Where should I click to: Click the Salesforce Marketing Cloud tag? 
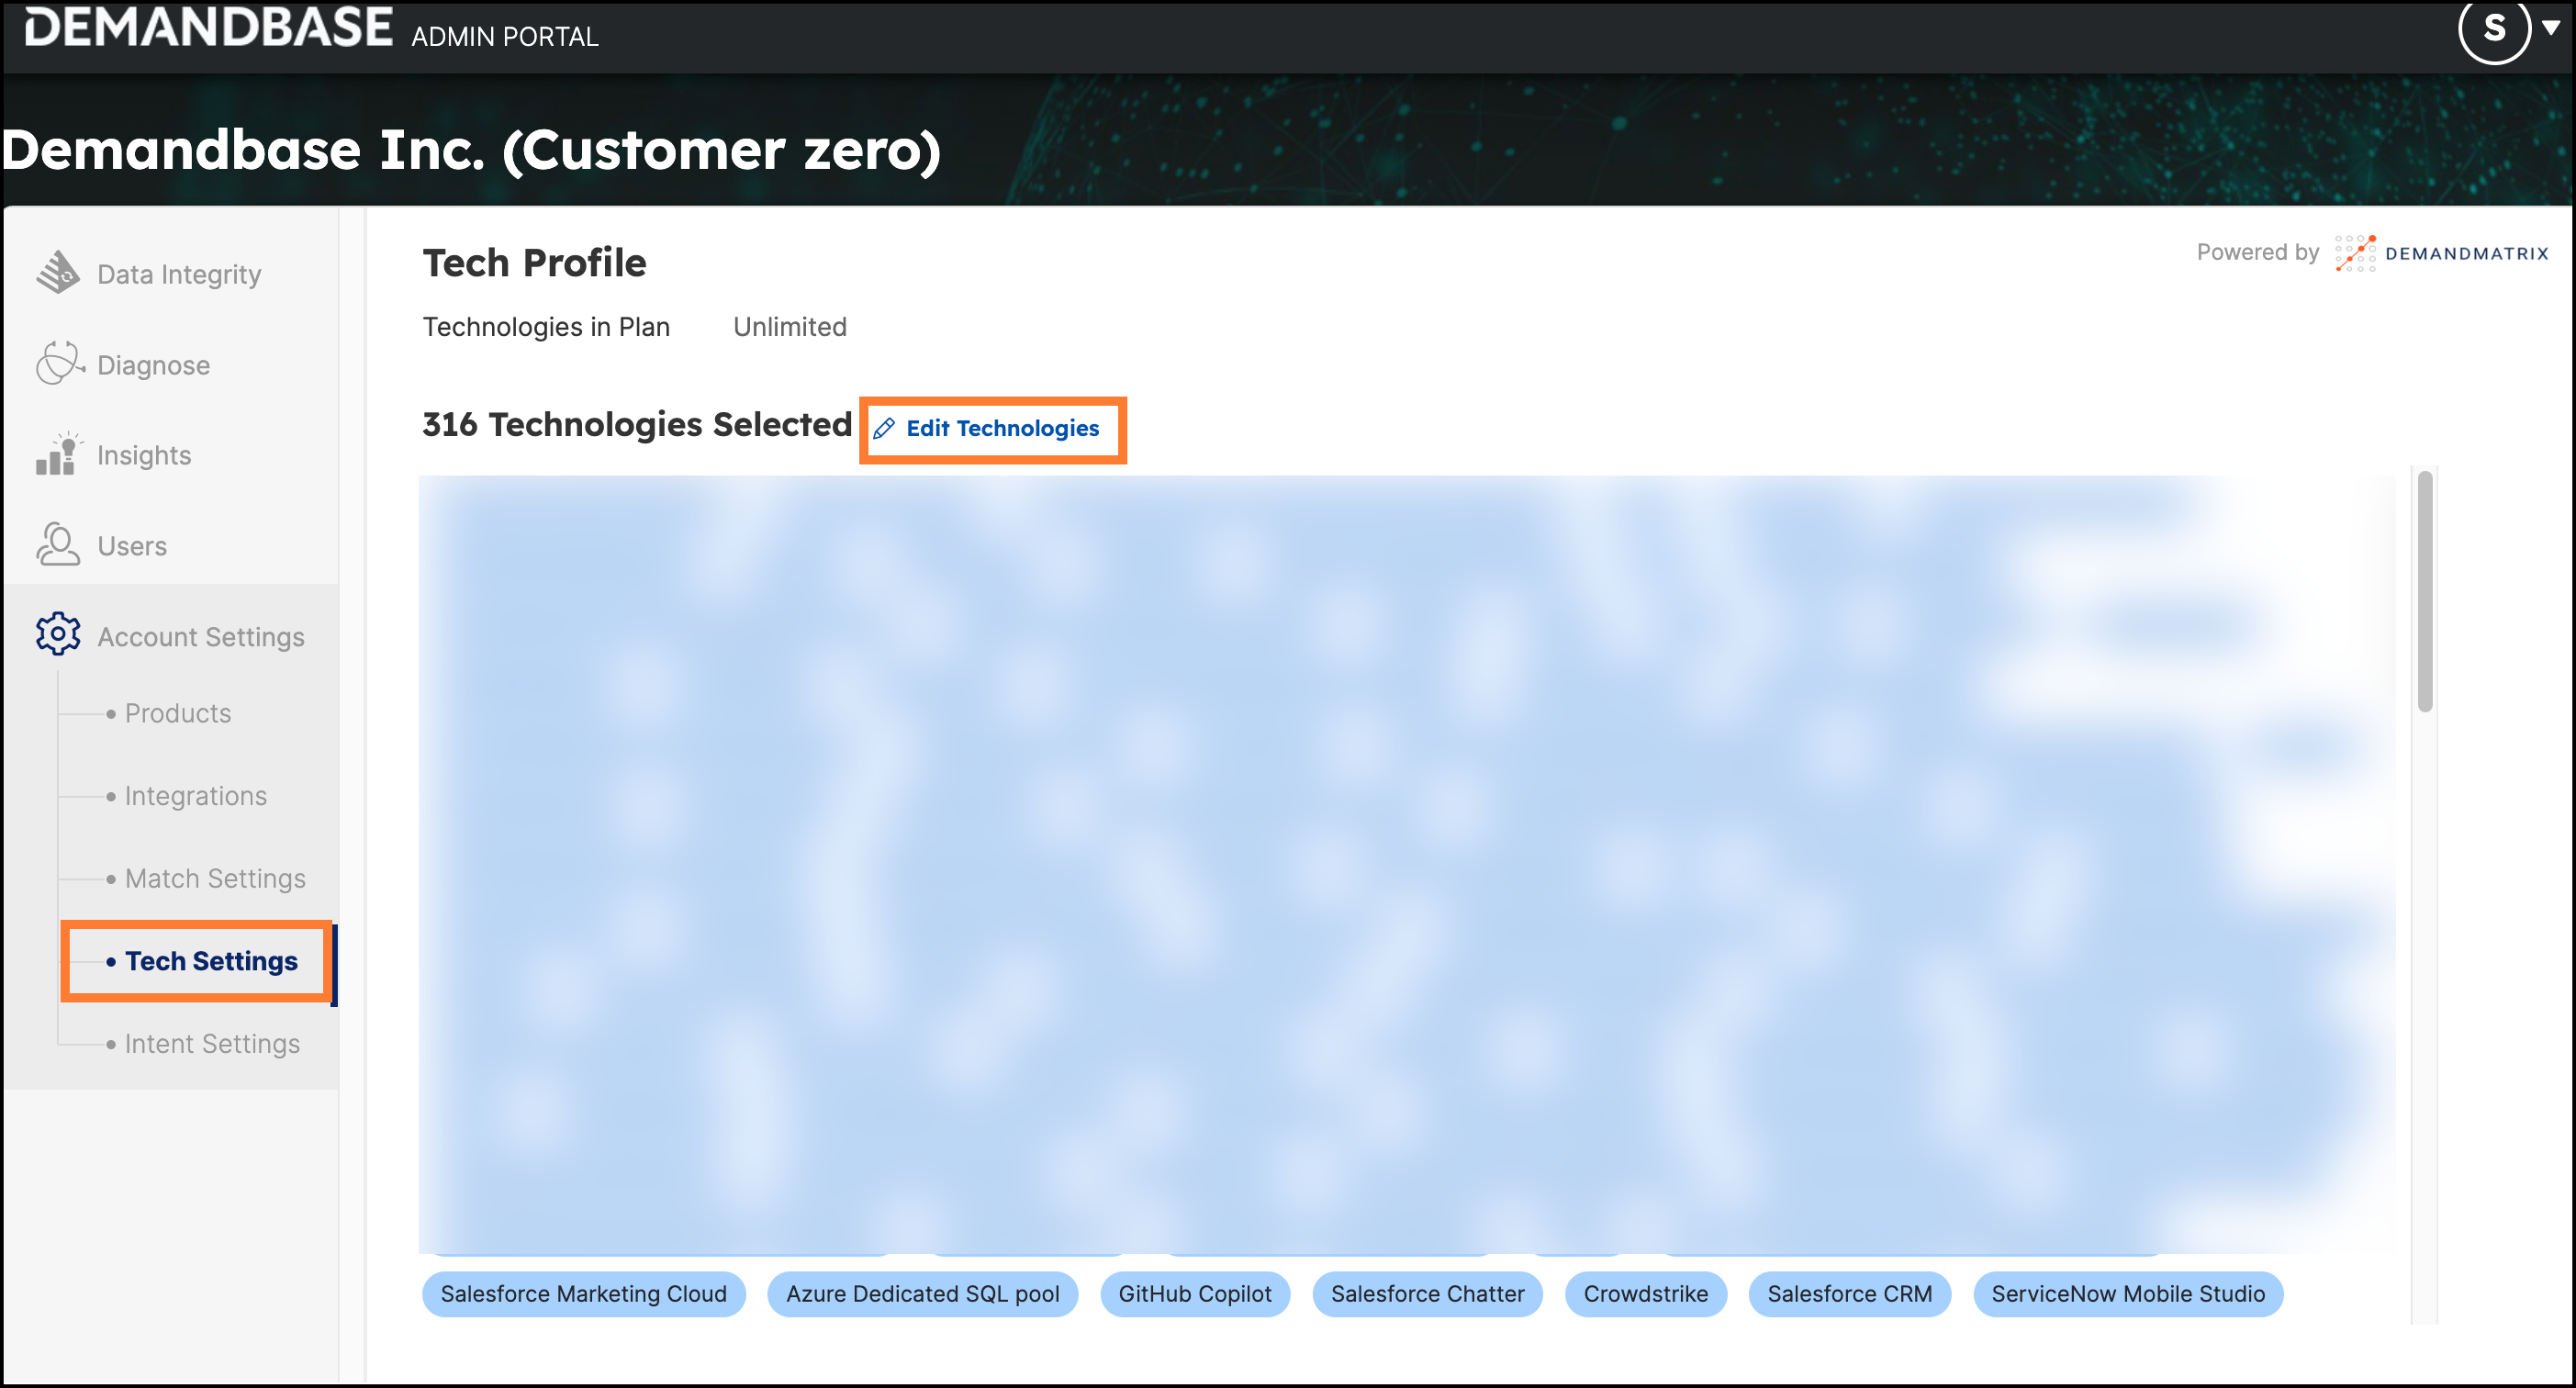pos(583,1294)
